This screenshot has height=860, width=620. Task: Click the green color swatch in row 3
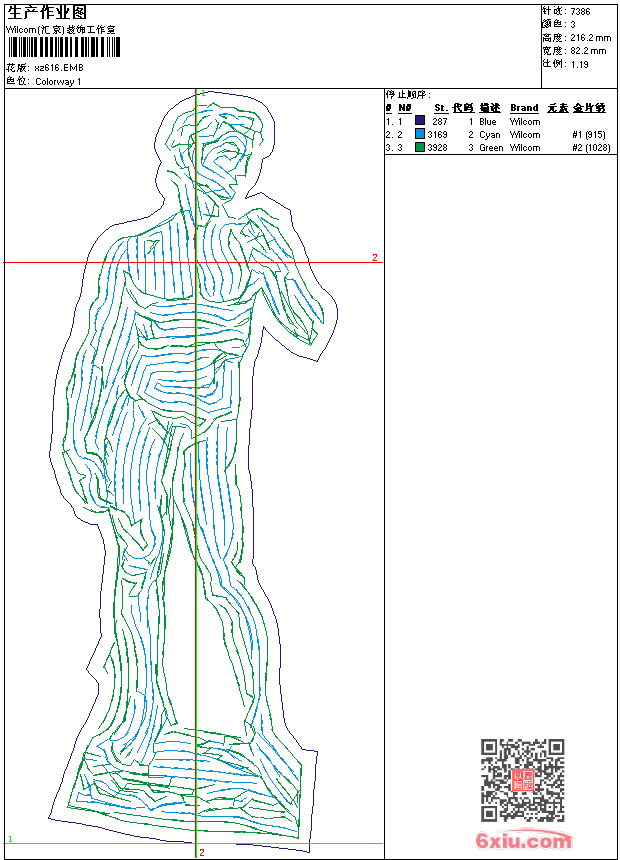click(420, 147)
